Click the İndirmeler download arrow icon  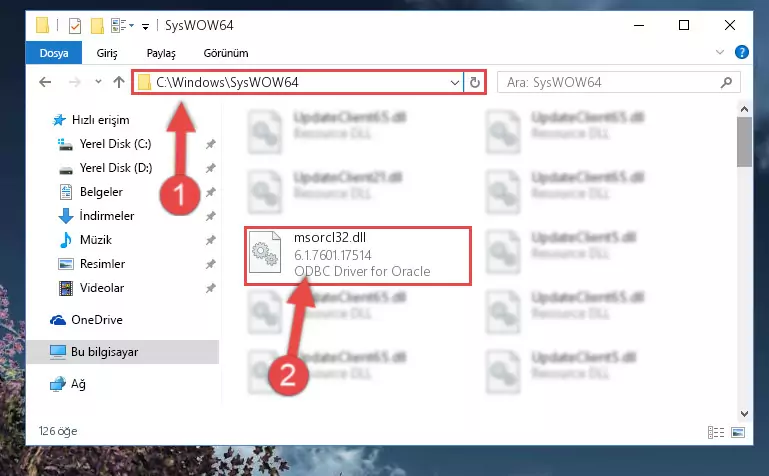pyautogui.click(x=66, y=216)
